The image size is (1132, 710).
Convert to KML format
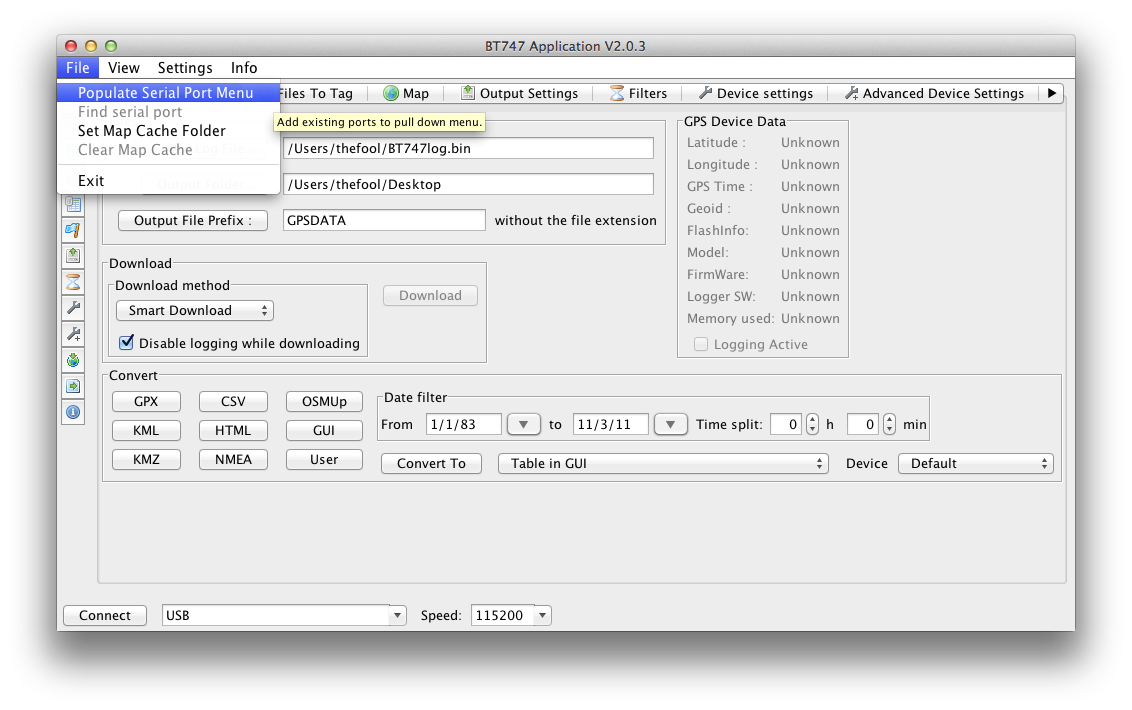pos(146,430)
